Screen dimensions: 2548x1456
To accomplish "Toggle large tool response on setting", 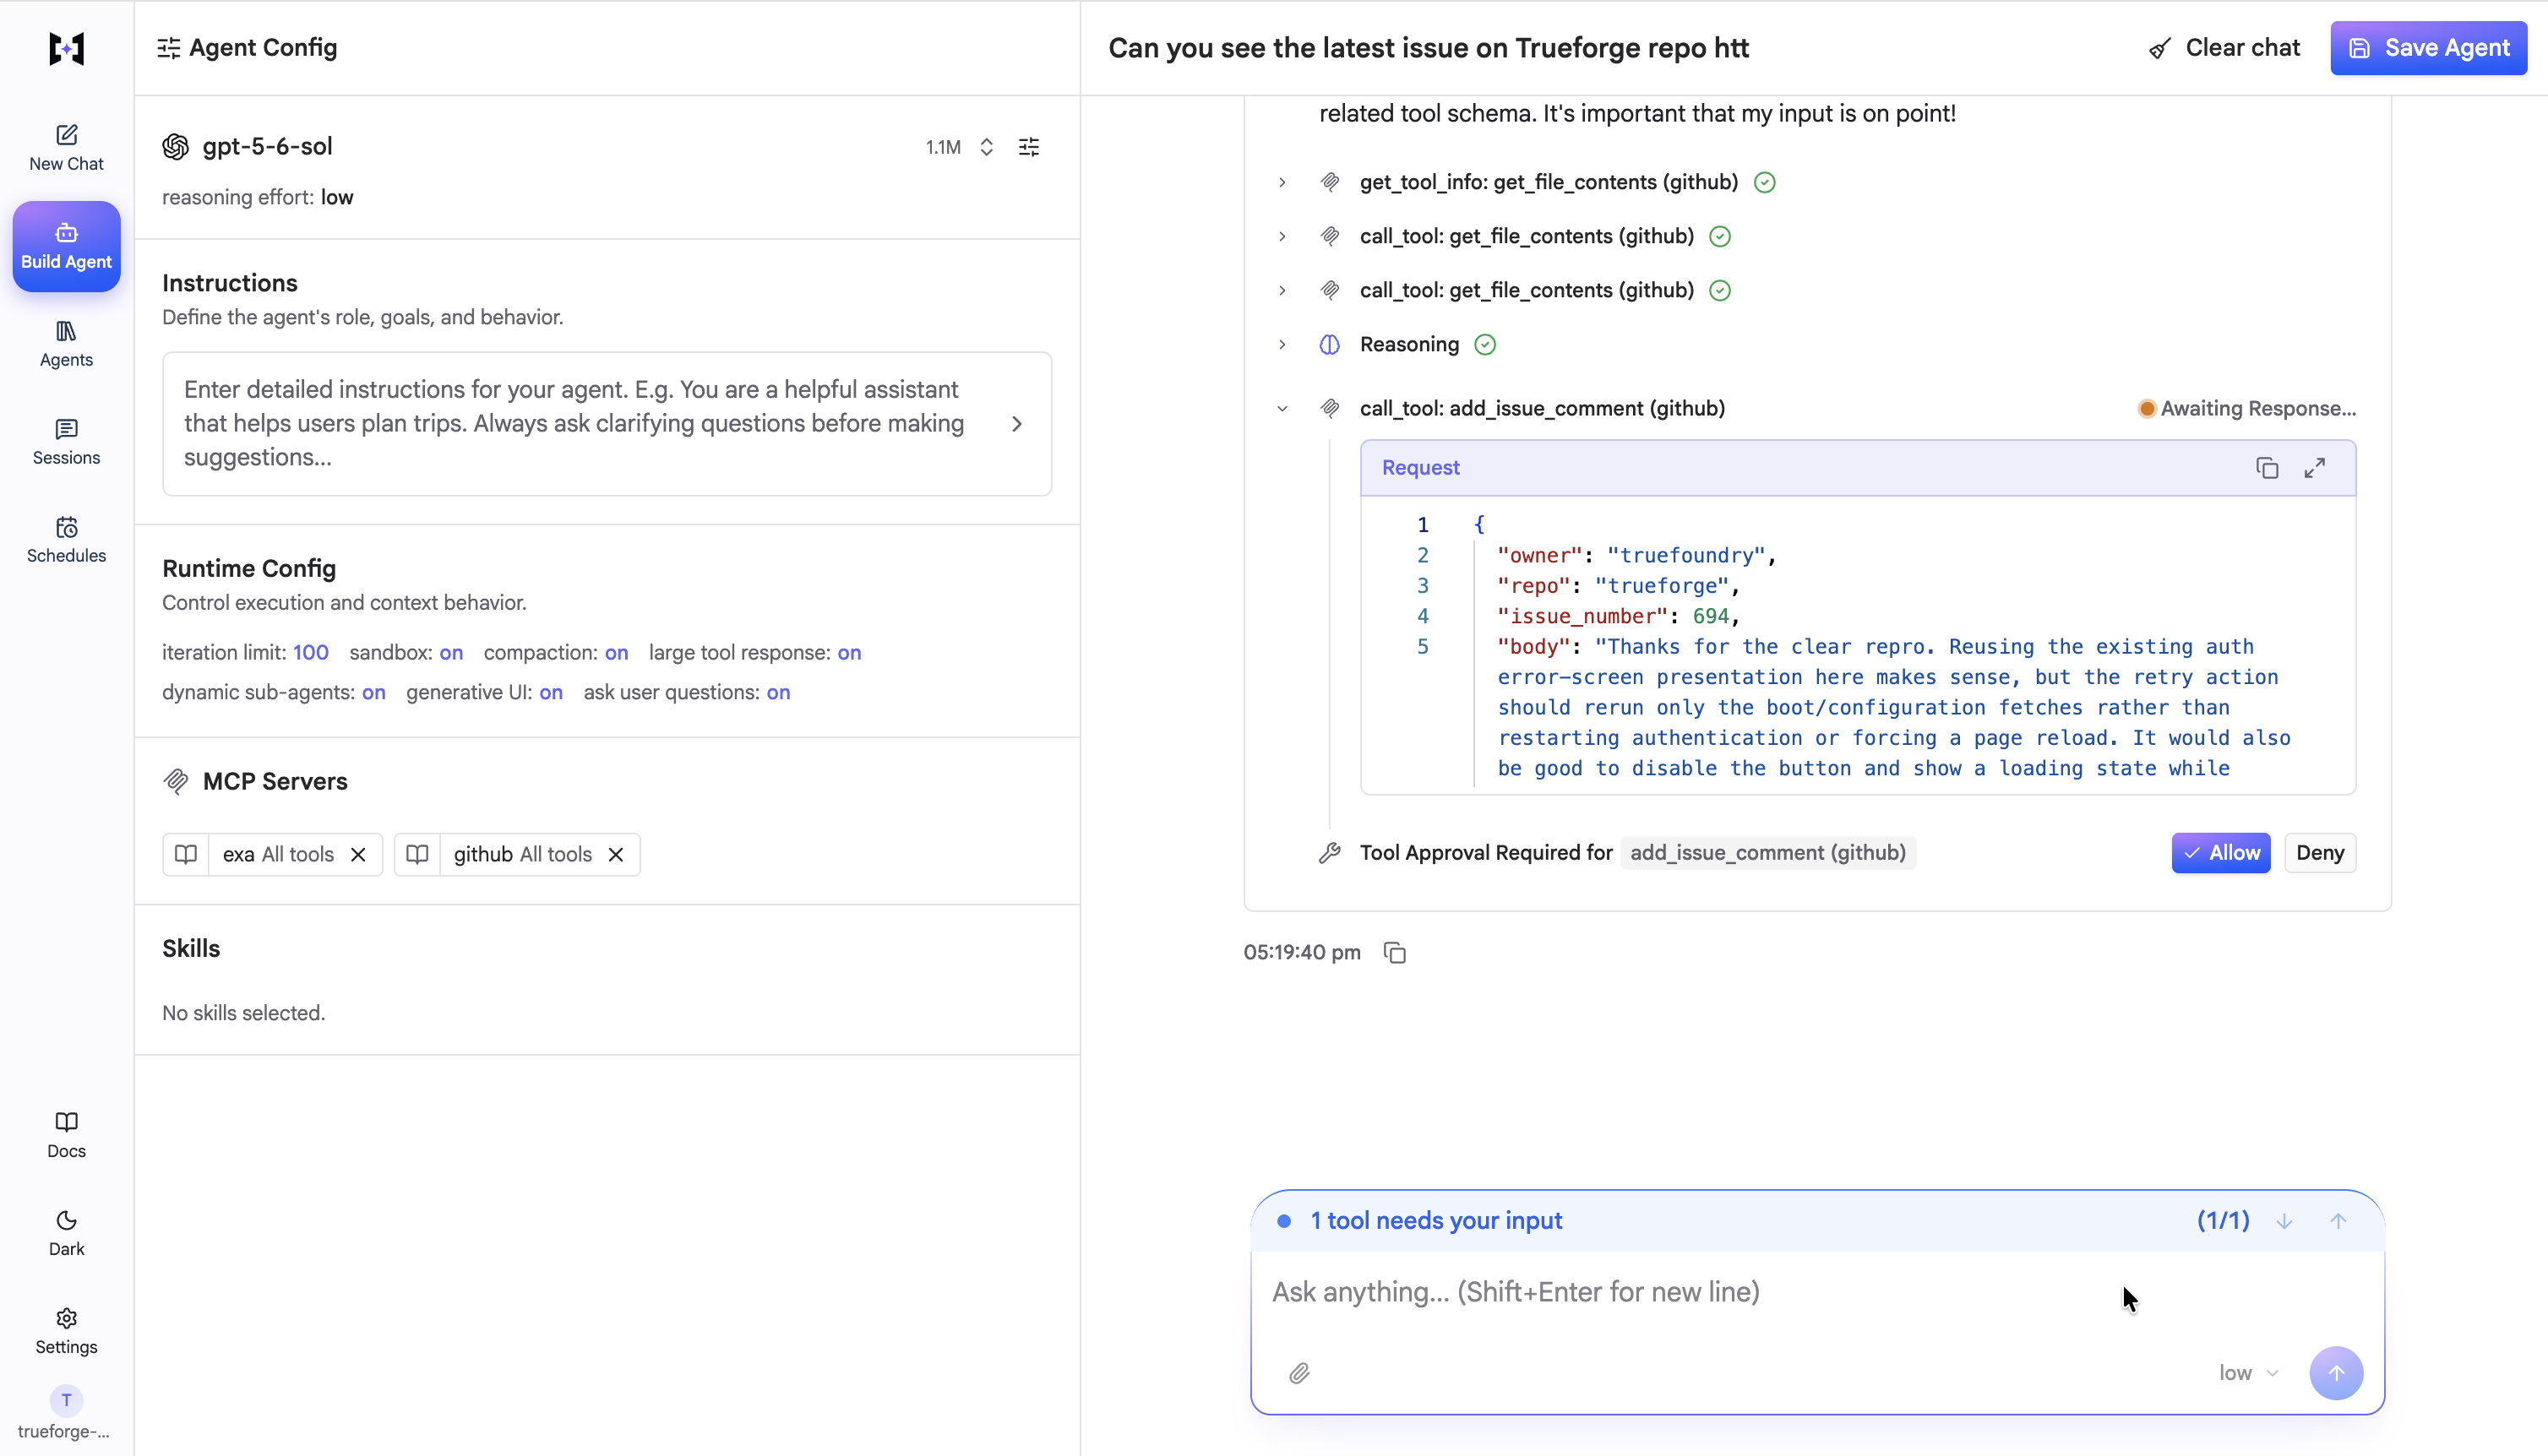I will tap(849, 652).
